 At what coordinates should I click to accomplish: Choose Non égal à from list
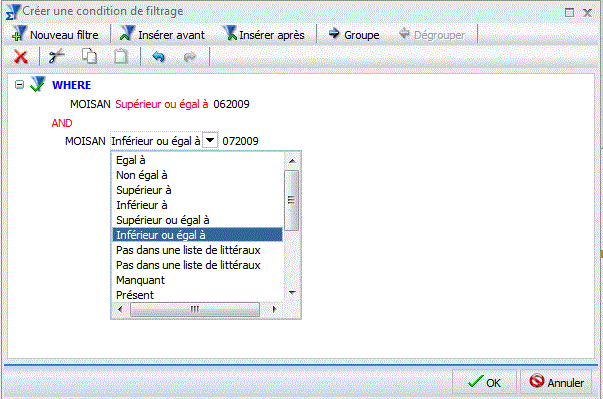[198, 175]
